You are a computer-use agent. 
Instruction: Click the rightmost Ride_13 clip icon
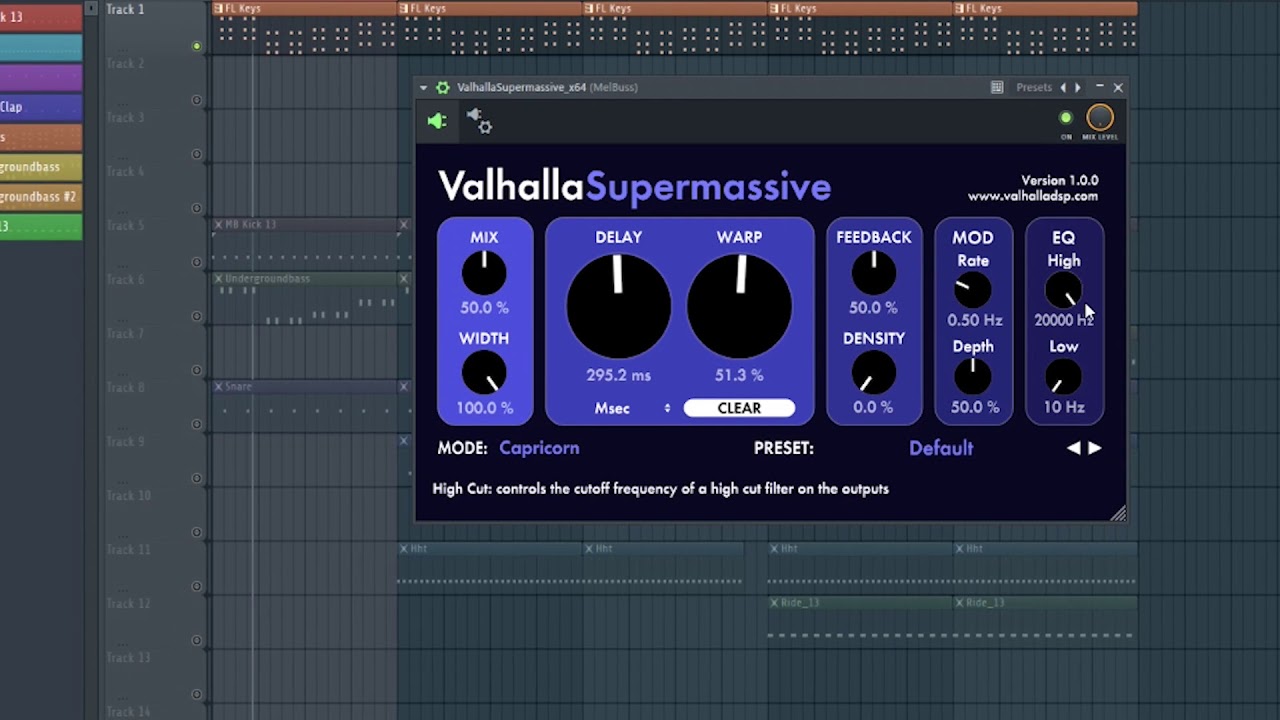coord(960,603)
